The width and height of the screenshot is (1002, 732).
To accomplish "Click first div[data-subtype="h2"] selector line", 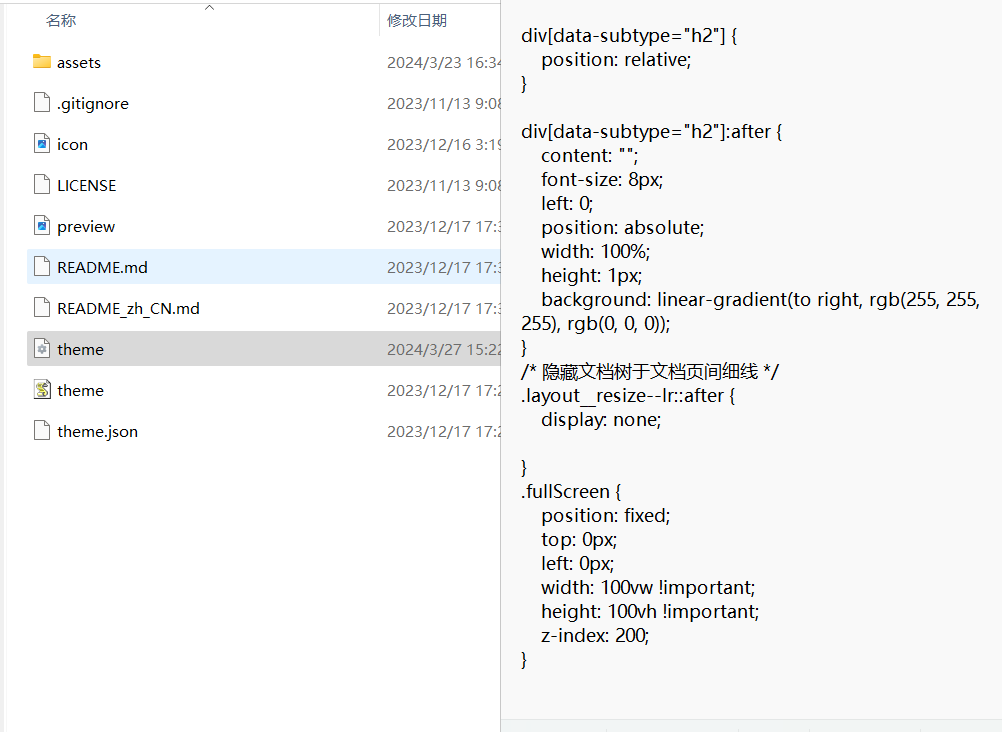I will click(629, 36).
